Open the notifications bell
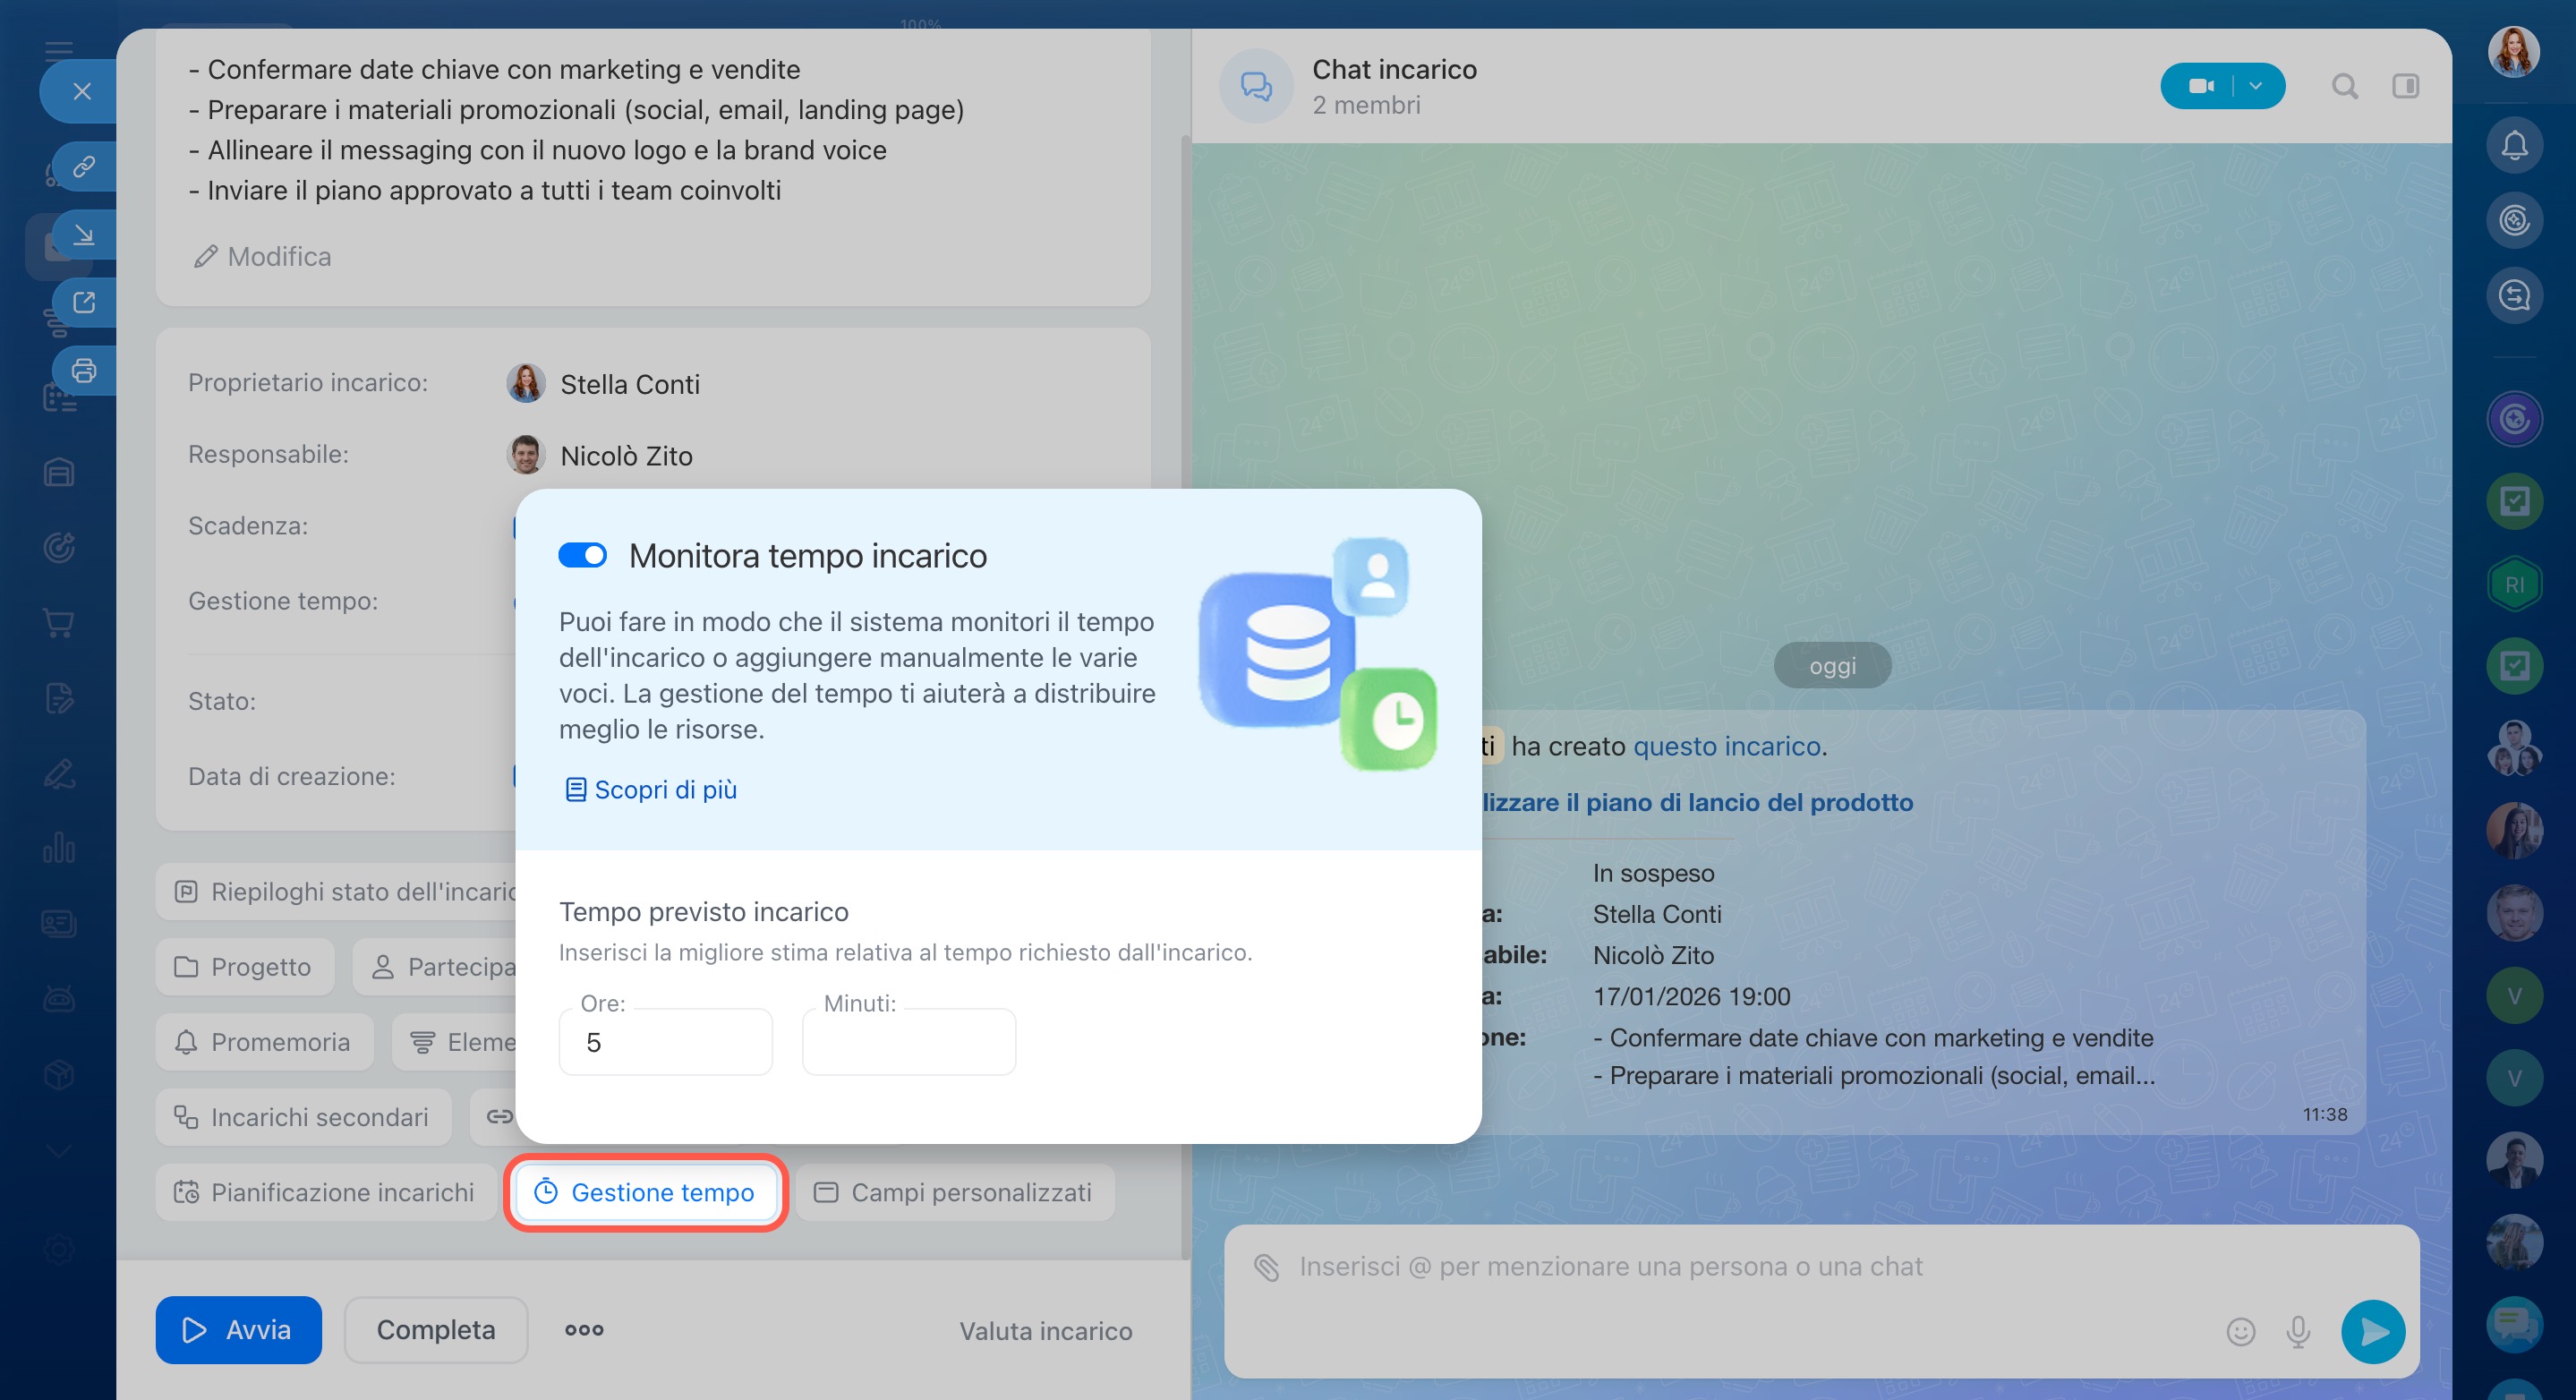The width and height of the screenshot is (2576, 1400). 2514,146
